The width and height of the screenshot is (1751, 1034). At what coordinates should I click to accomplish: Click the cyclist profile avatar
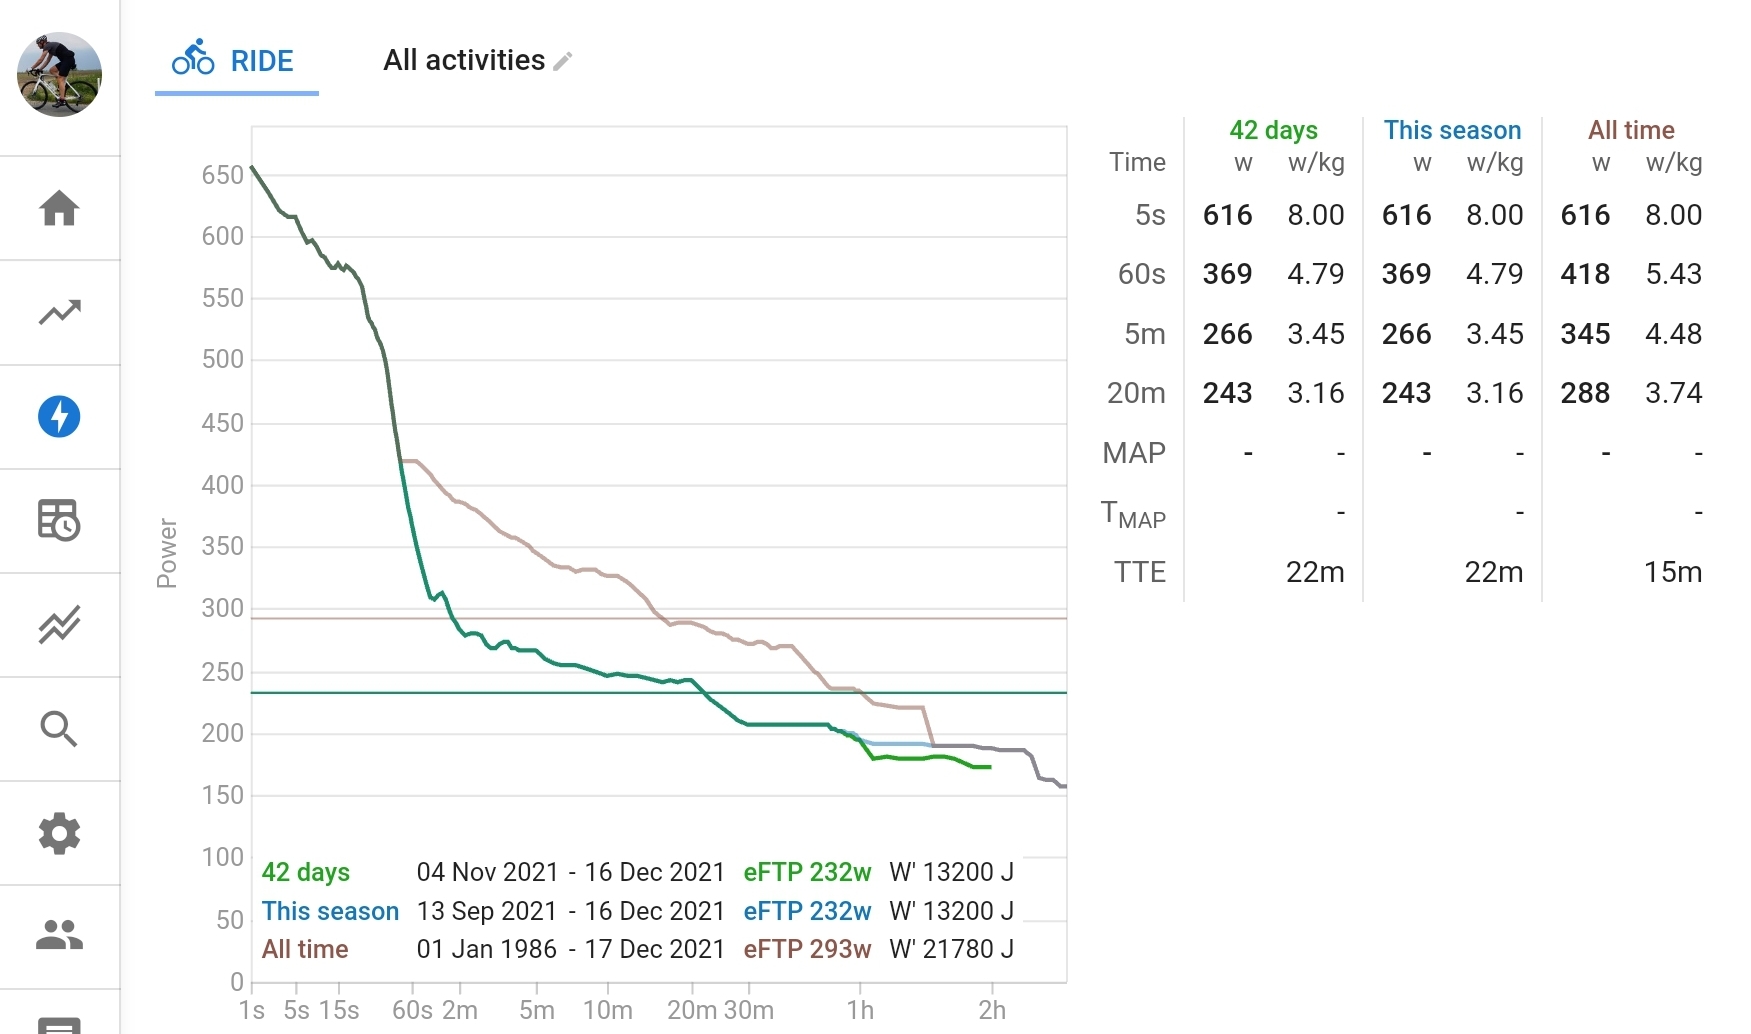(x=59, y=75)
